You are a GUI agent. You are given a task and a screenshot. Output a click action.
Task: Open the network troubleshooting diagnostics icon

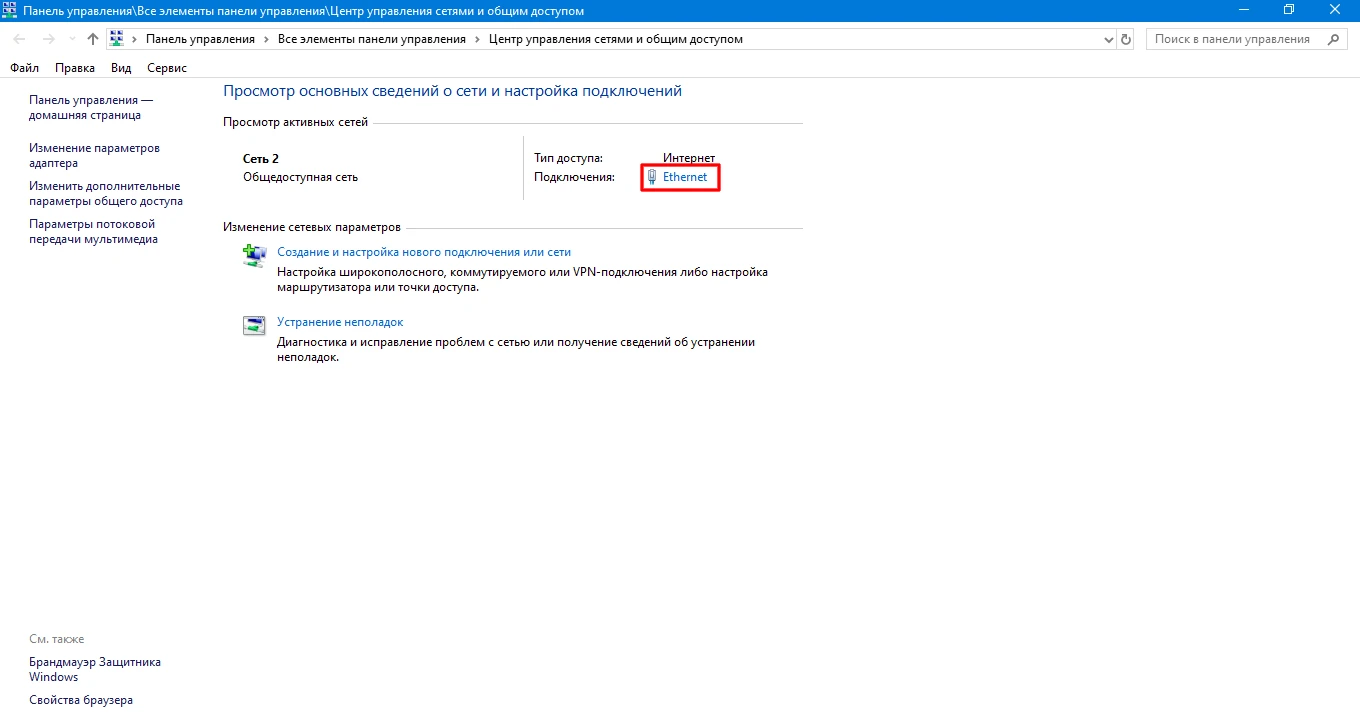(x=254, y=325)
